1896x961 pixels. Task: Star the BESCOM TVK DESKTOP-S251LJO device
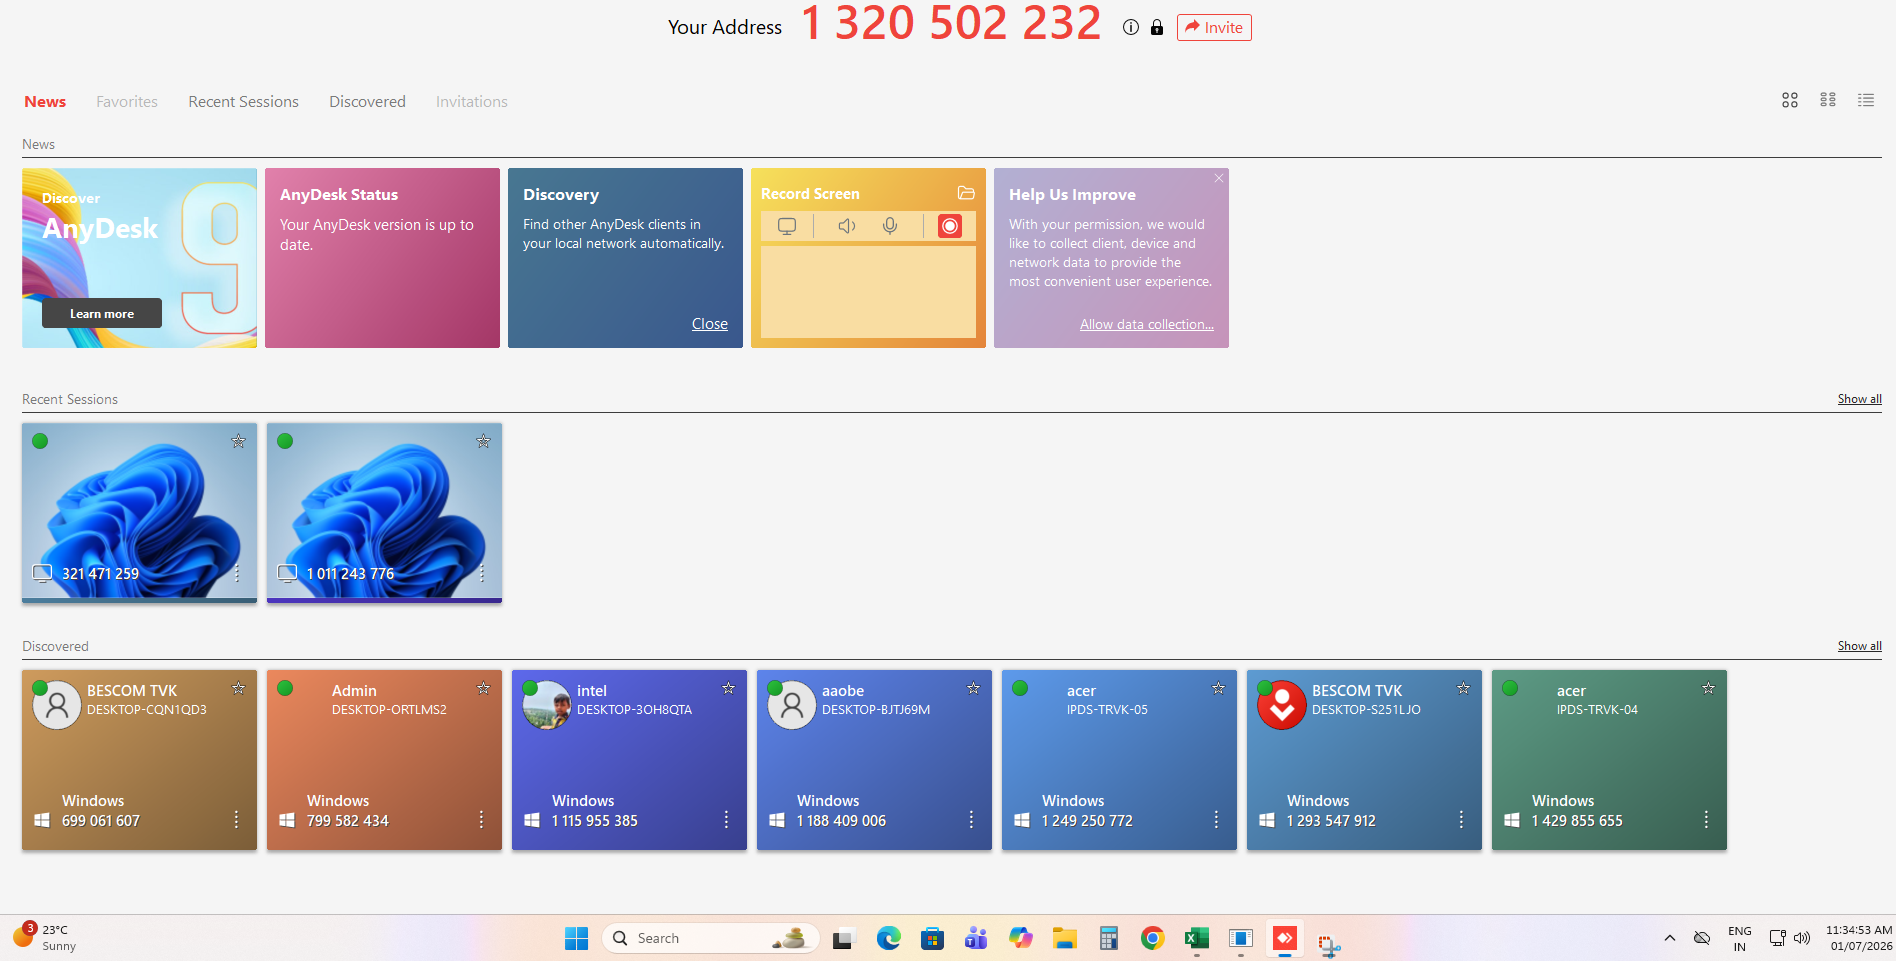1463,688
